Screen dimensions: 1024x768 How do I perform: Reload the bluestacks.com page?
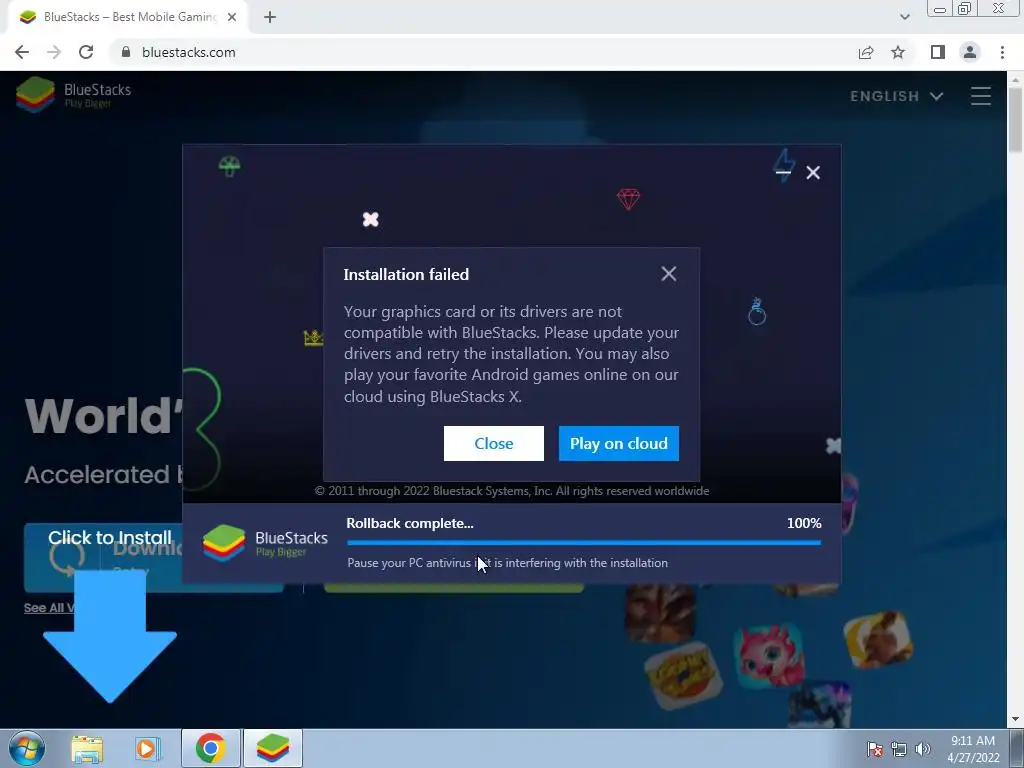pos(86,52)
